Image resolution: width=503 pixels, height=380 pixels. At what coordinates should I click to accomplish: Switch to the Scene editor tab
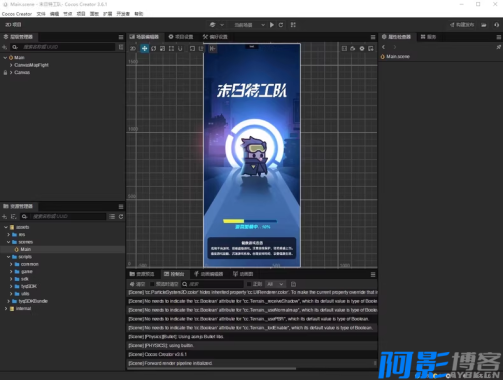click(x=144, y=37)
